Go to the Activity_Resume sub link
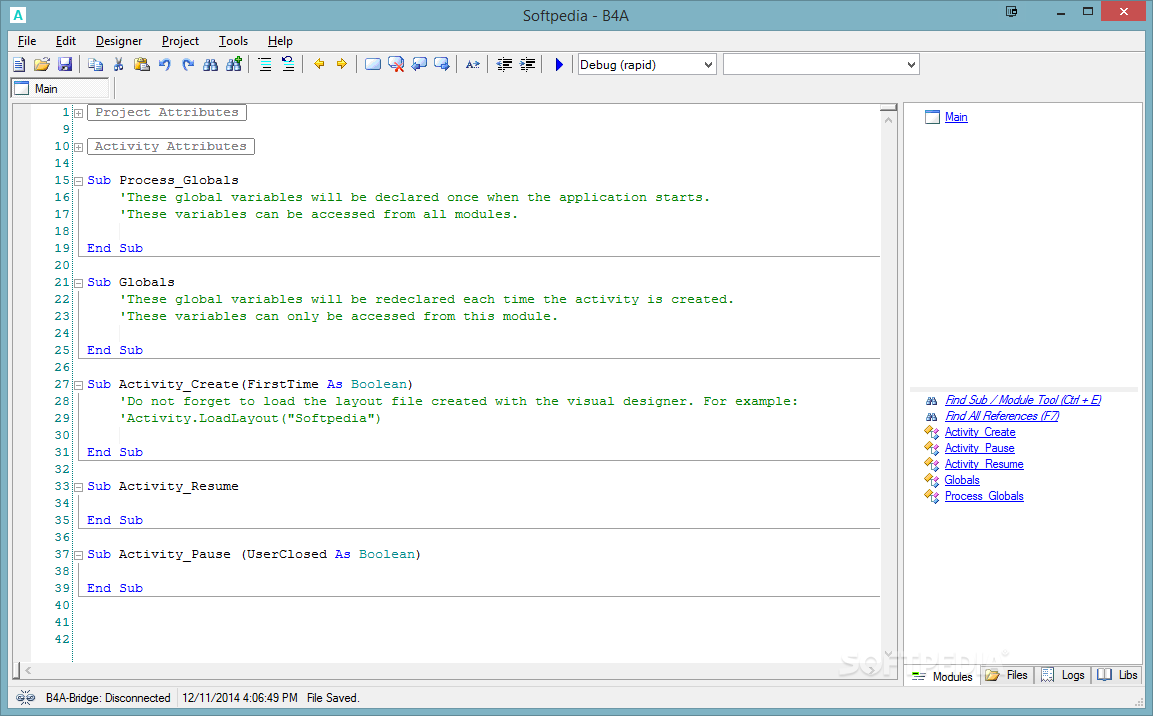This screenshot has width=1153, height=716. [x=984, y=465]
